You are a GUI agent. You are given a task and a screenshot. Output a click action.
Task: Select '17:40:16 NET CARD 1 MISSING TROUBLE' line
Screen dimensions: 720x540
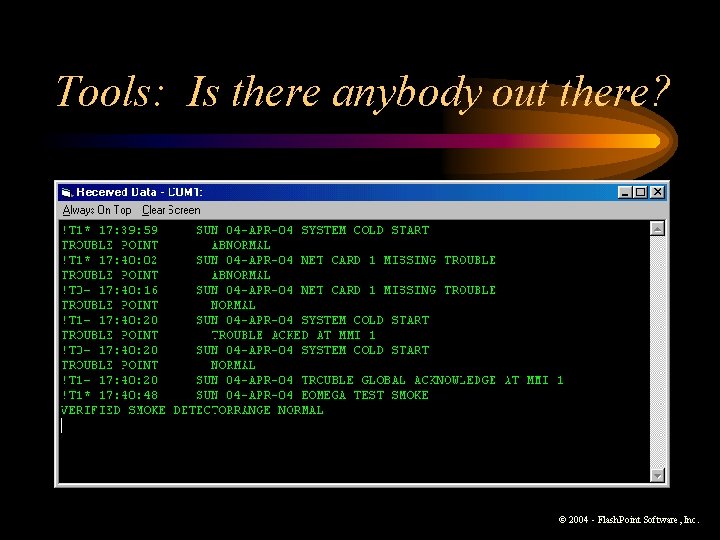(279, 290)
